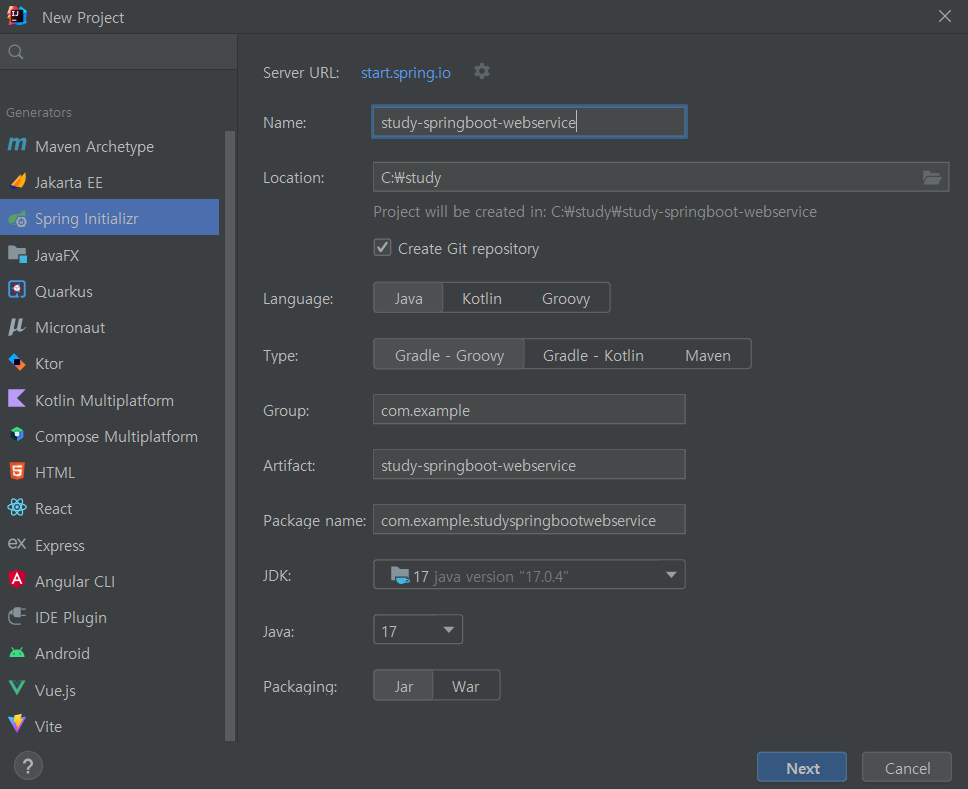The width and height of the screenshot is (968, 789).
Task: Select the Compose Multiplatform icon
Action: pyautogui.click(x=17, y=435)
